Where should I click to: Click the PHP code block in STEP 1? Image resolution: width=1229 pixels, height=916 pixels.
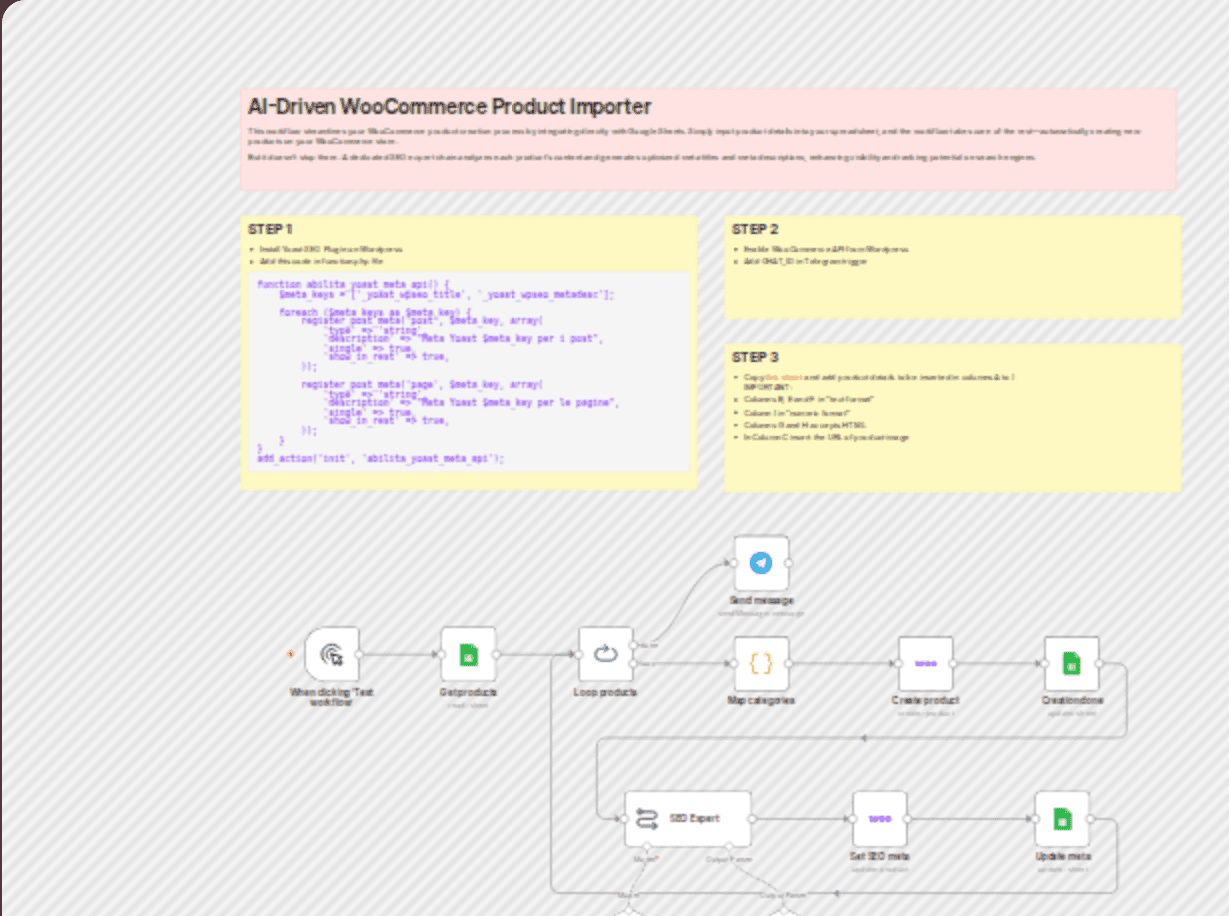(x=468, y=372)
